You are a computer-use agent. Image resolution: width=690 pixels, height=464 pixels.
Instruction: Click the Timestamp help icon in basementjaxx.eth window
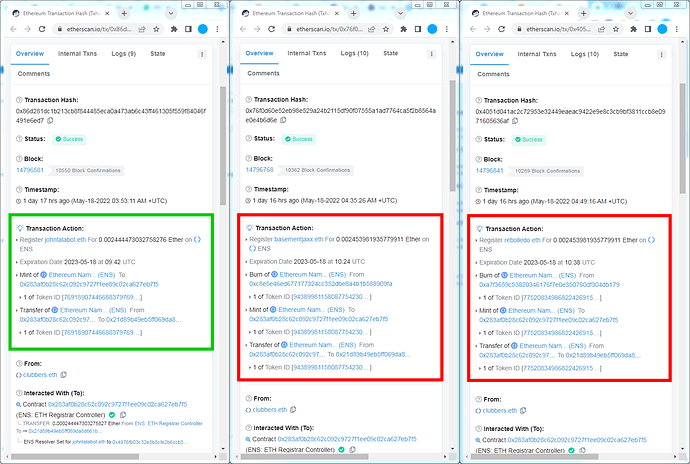248,189
